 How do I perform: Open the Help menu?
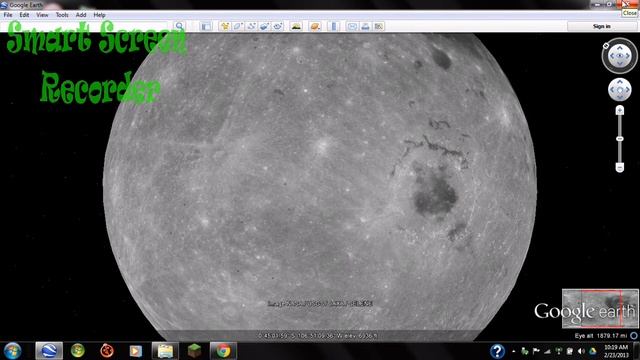[99, 15]
